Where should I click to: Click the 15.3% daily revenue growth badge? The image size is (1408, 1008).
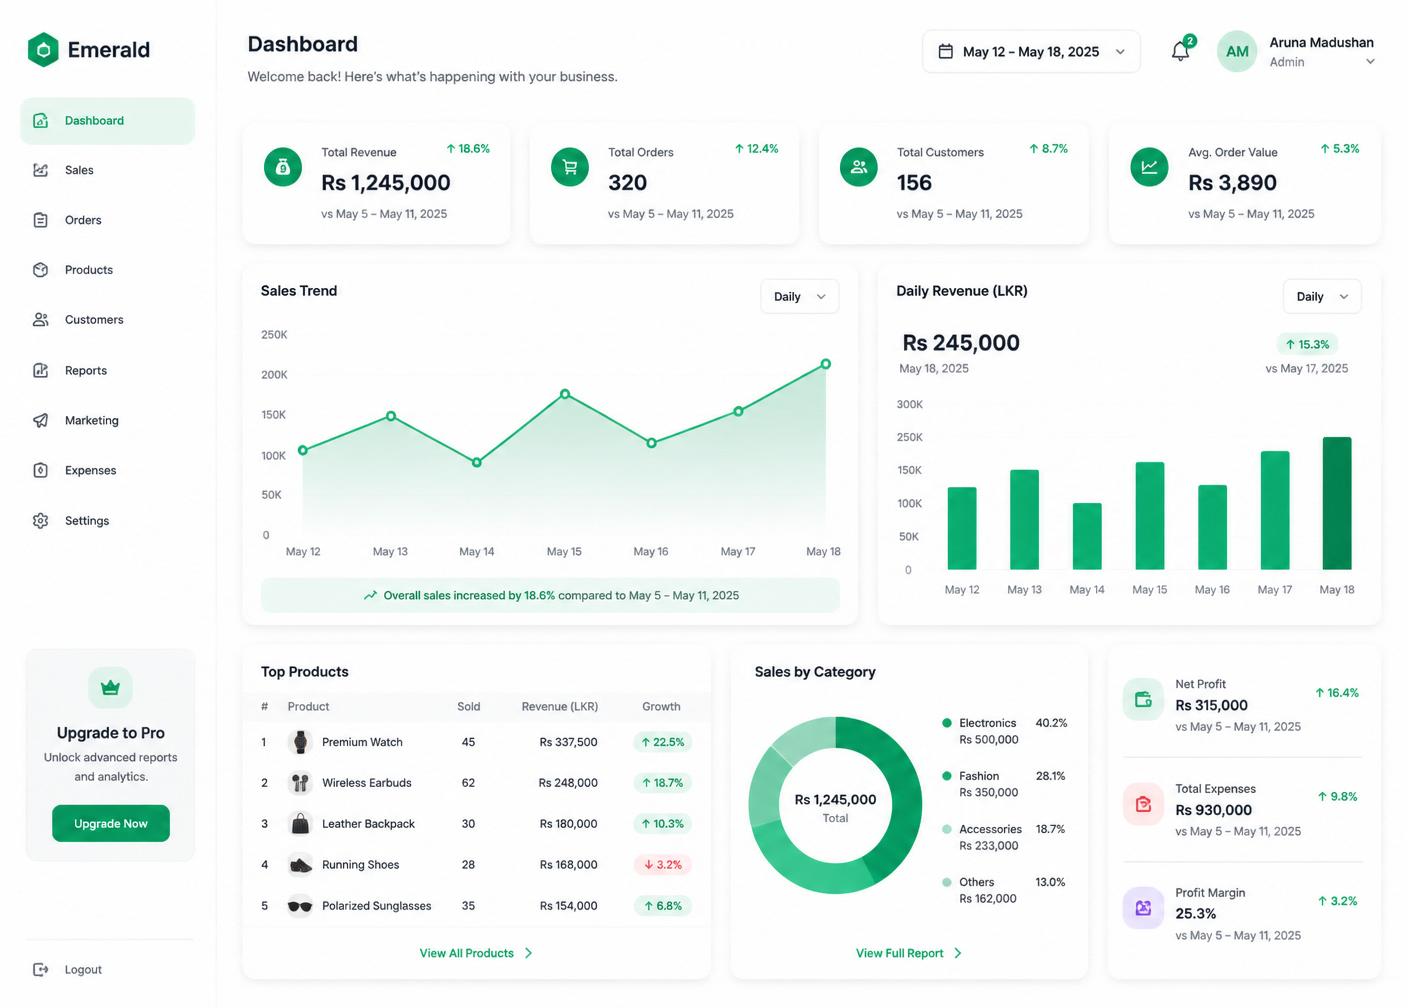point(1307,344)
